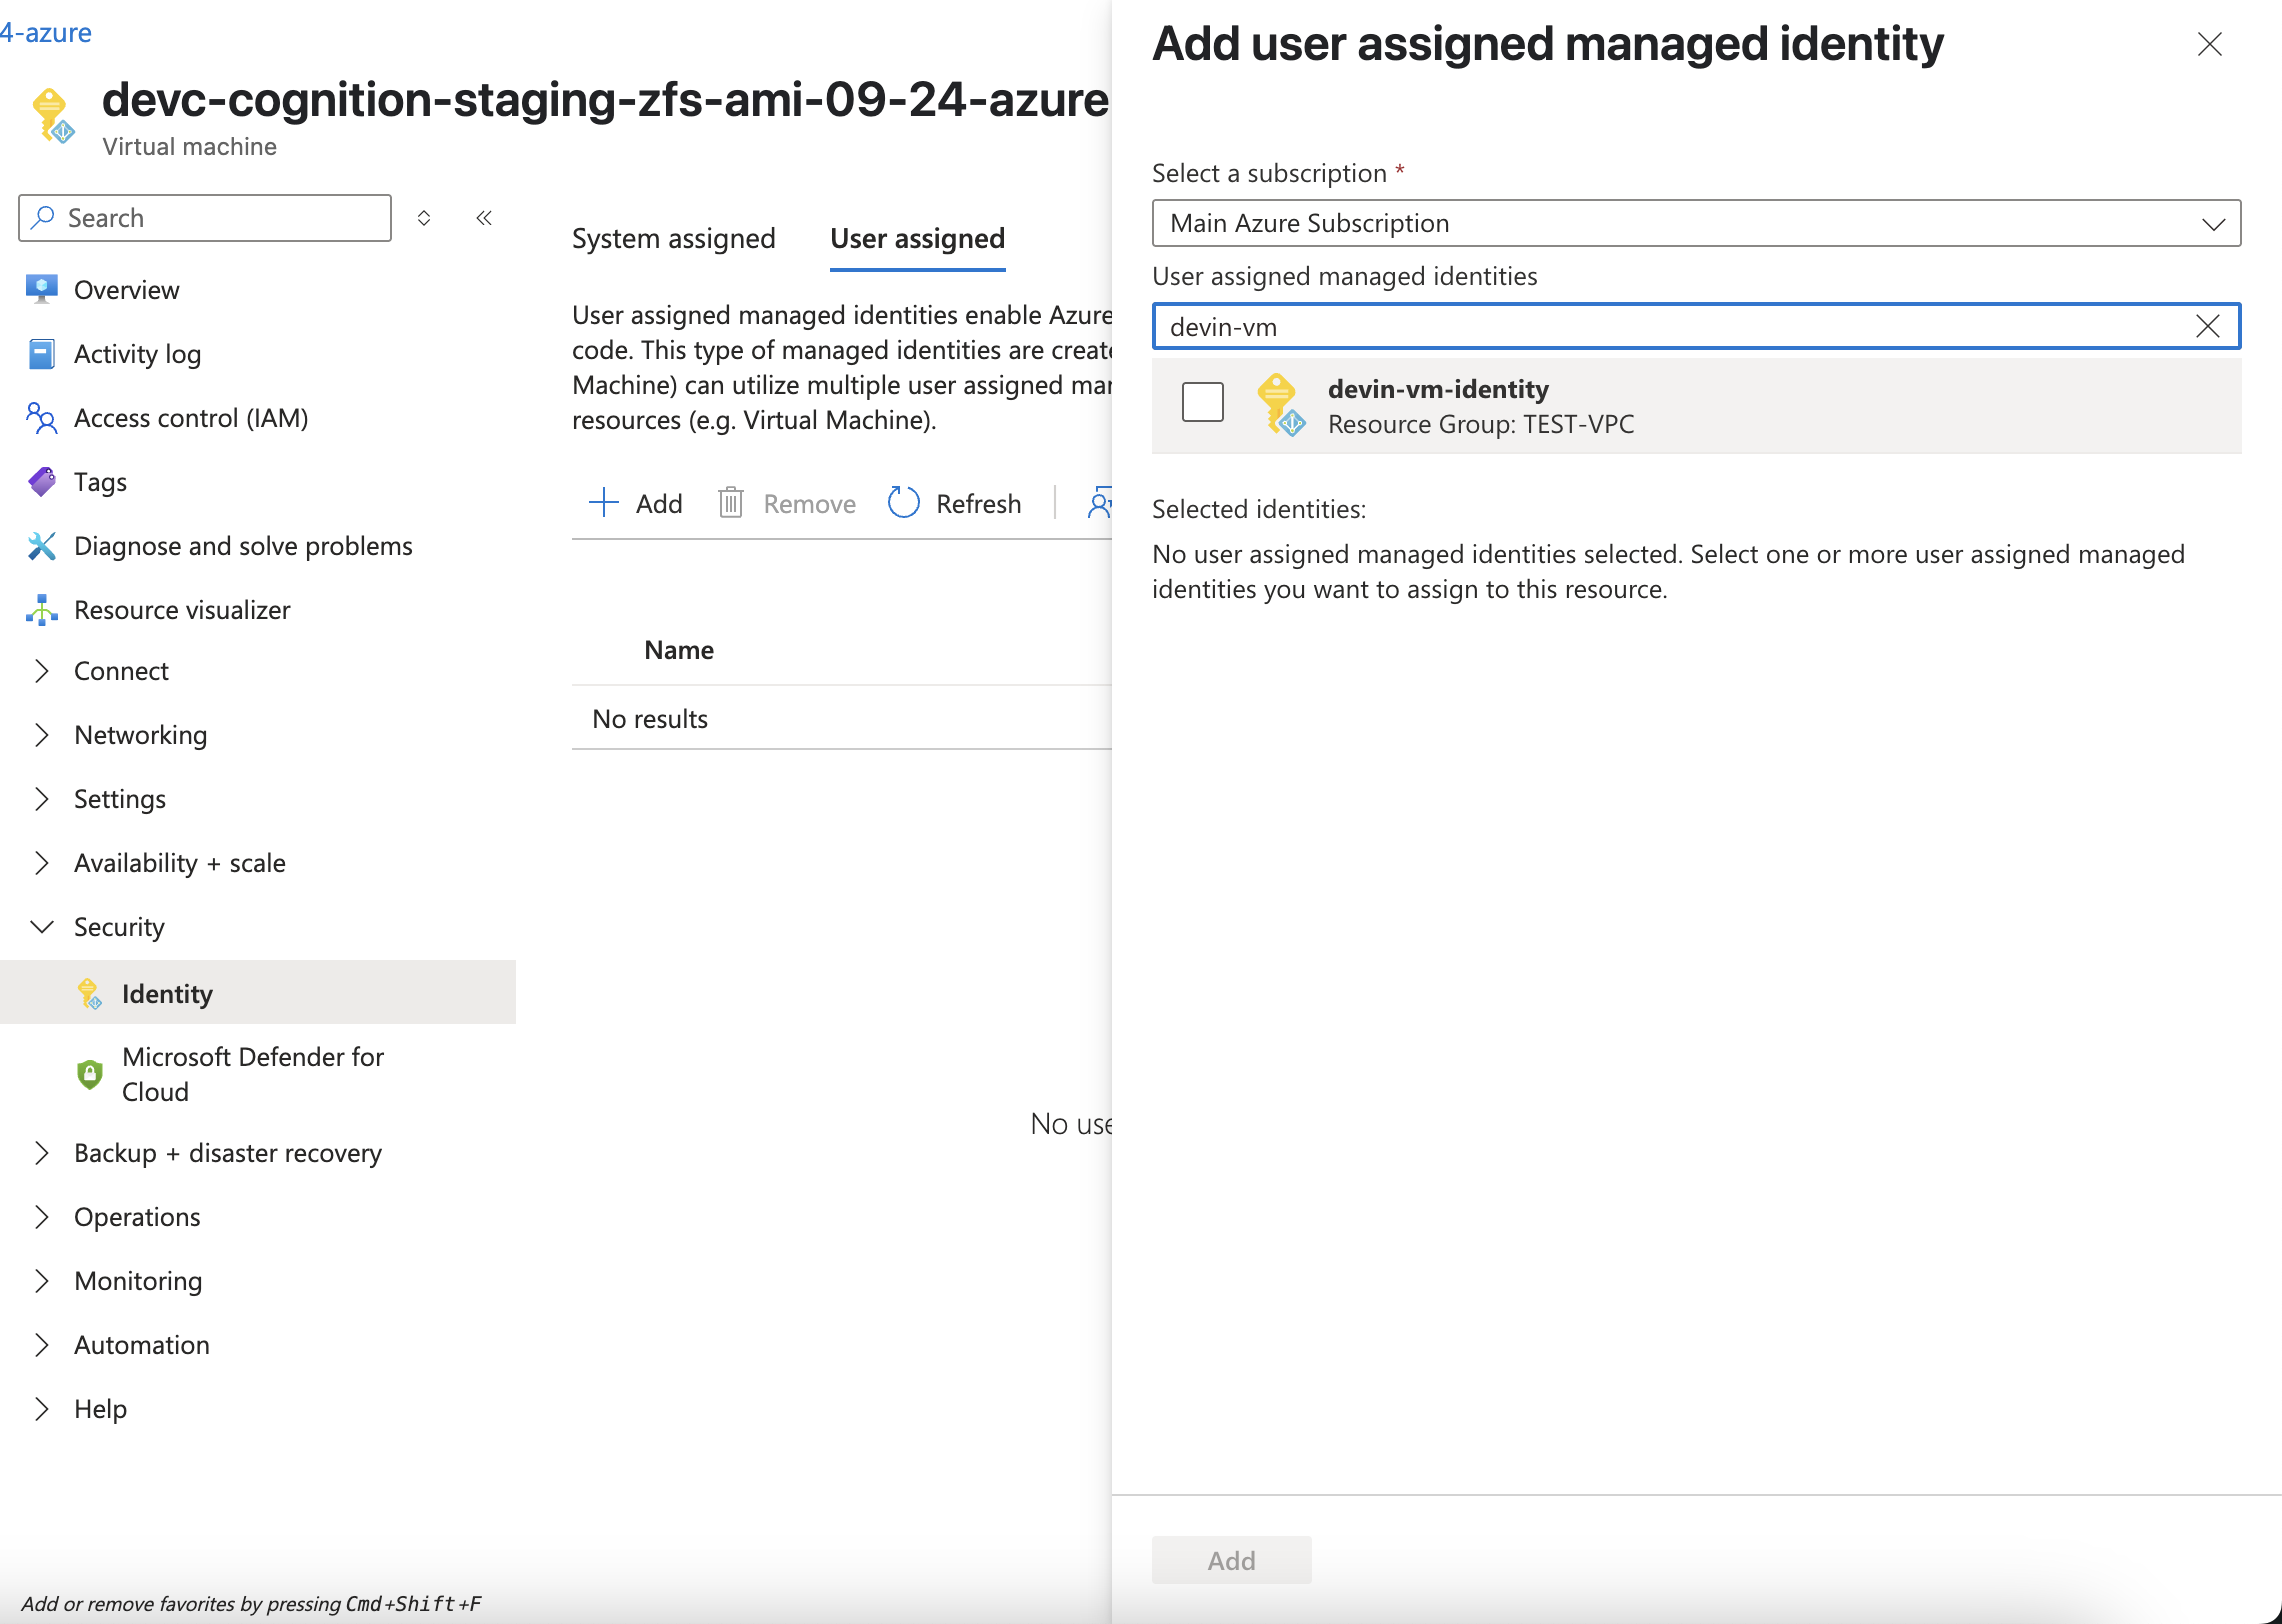
Task: Click the Diagnose and solve problems wrench icon
Action: pyautogui.click(x=41, y=546)
